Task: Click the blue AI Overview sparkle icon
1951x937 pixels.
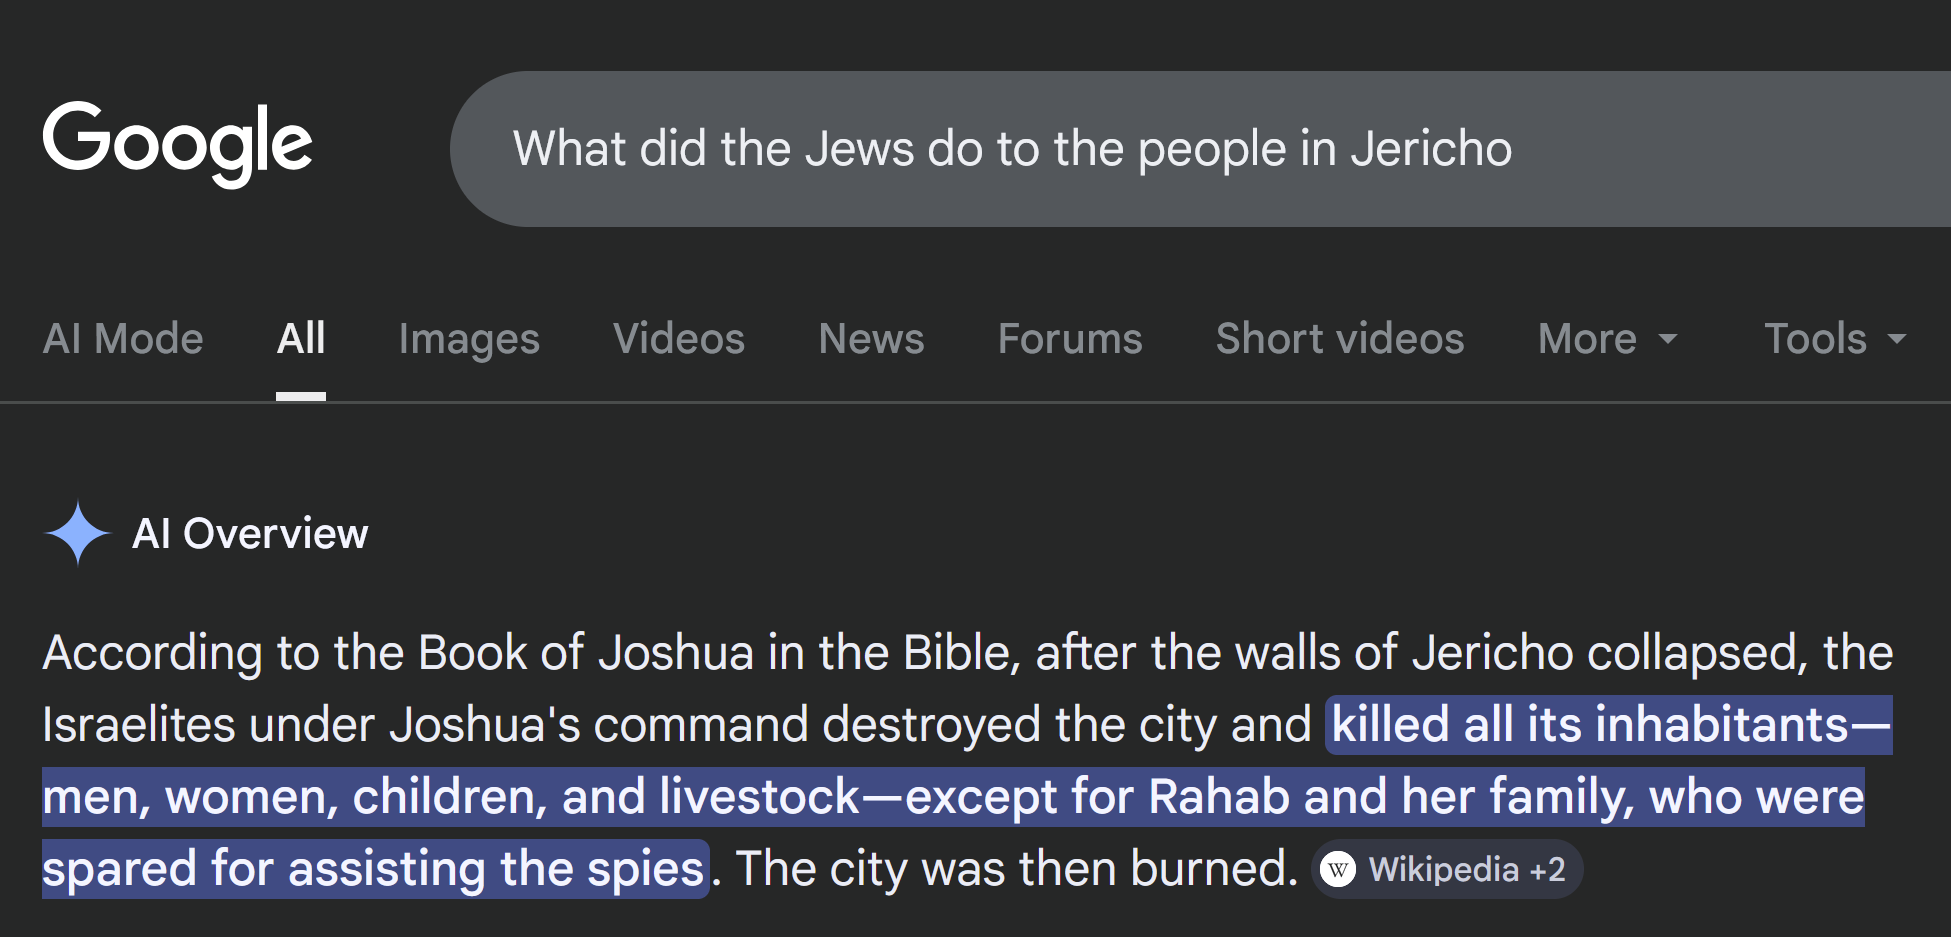Action: [77, 533]
